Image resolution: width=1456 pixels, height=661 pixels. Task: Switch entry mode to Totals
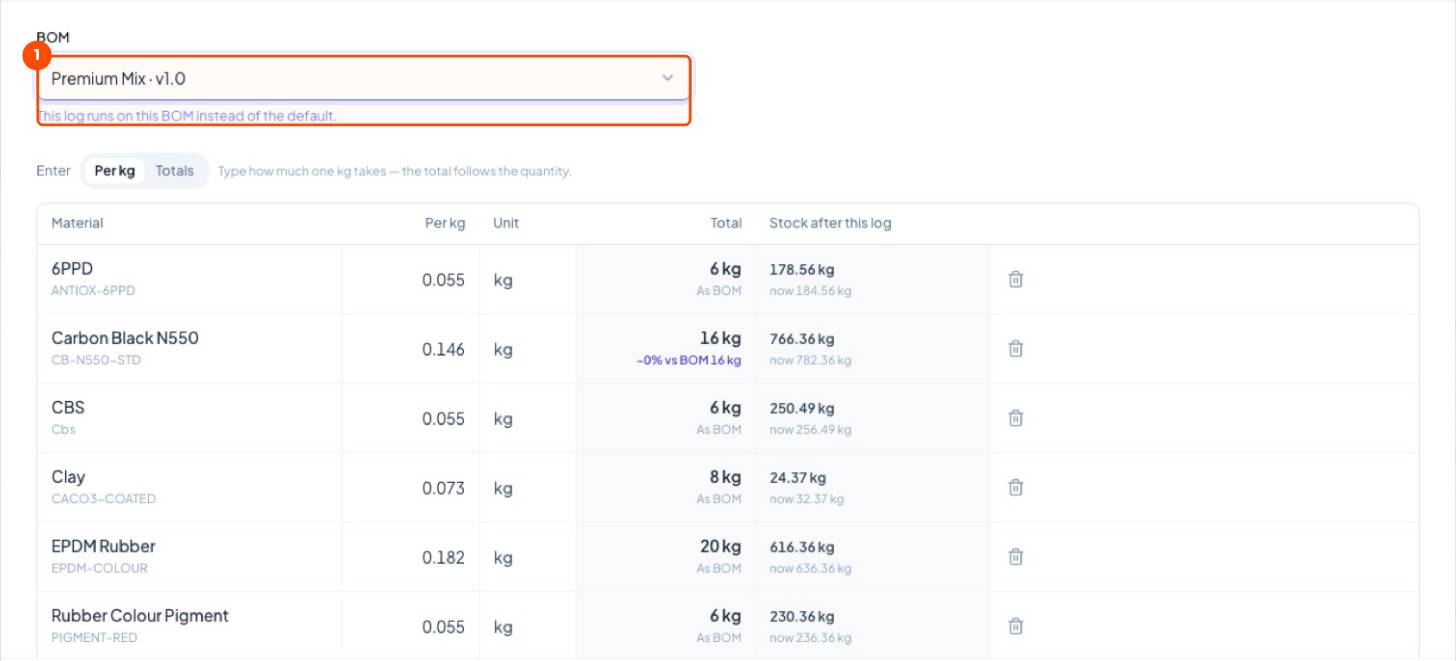coord(175,171)
